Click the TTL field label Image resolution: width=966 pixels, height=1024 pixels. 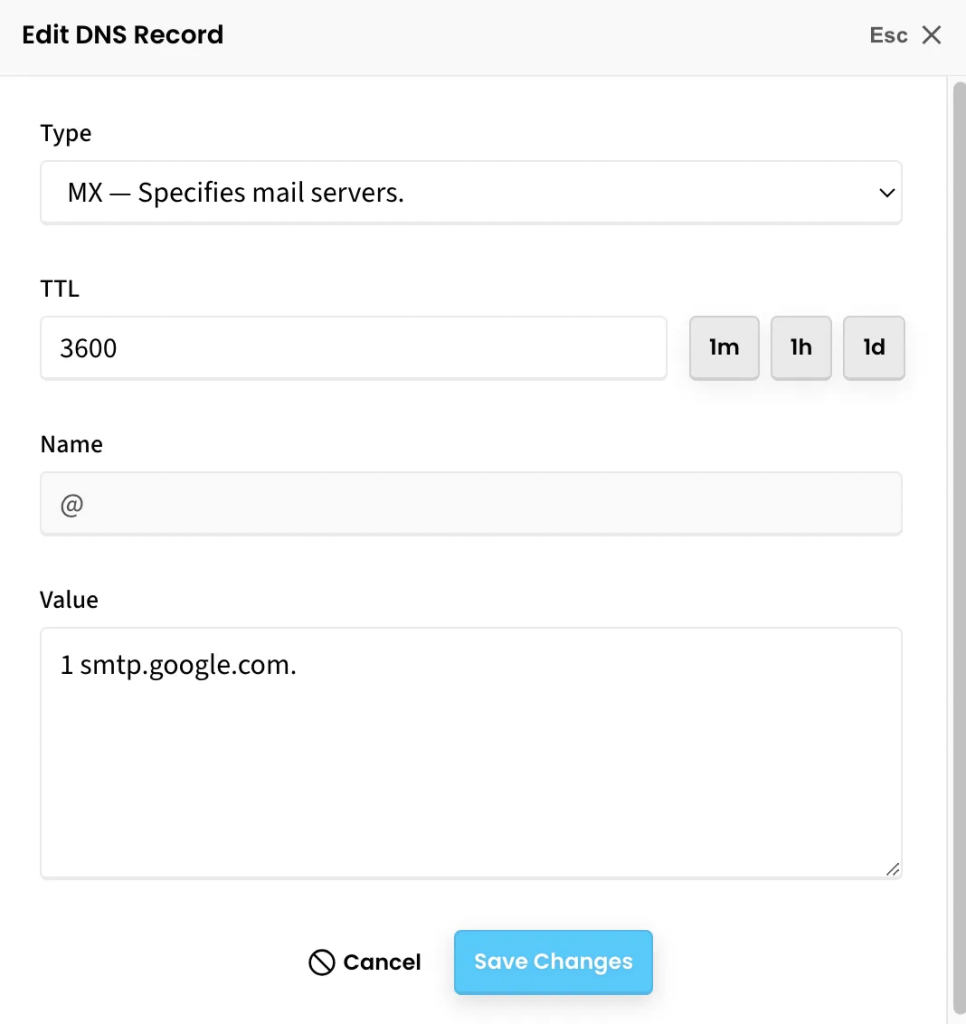(x=59, y=290)
